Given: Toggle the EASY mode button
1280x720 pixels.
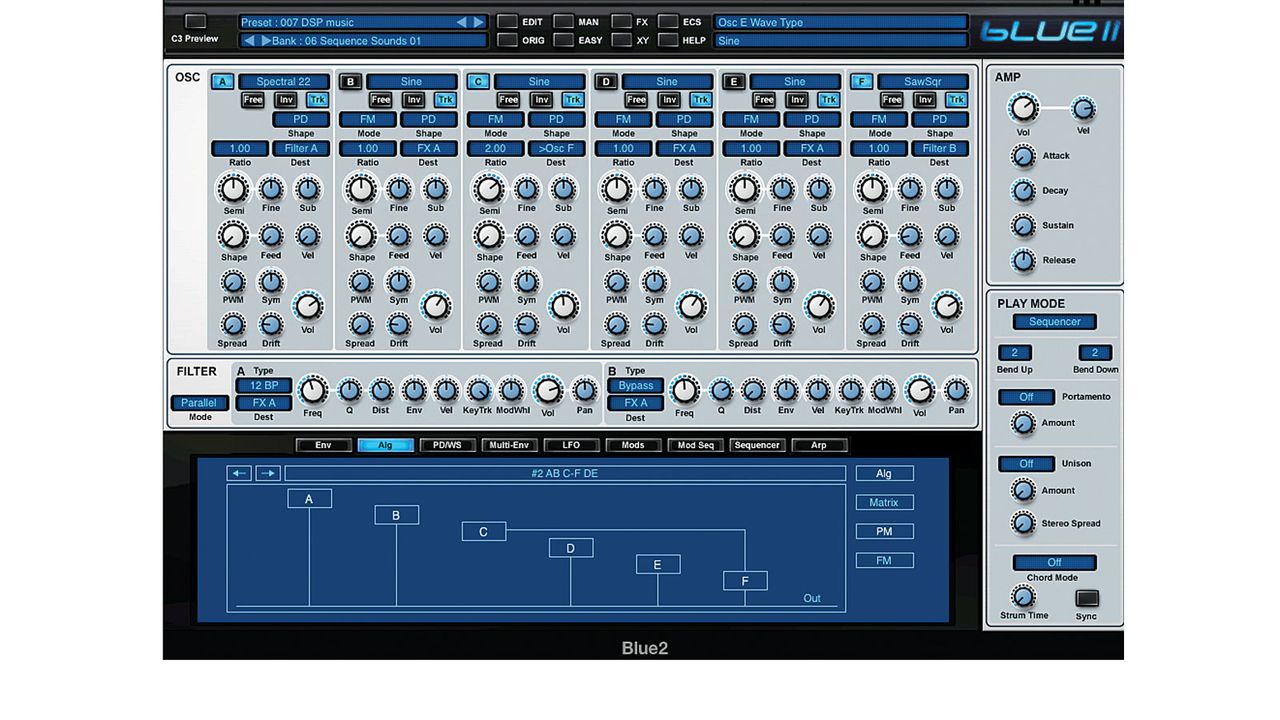Looking at the screenshot, I should 564,40.
